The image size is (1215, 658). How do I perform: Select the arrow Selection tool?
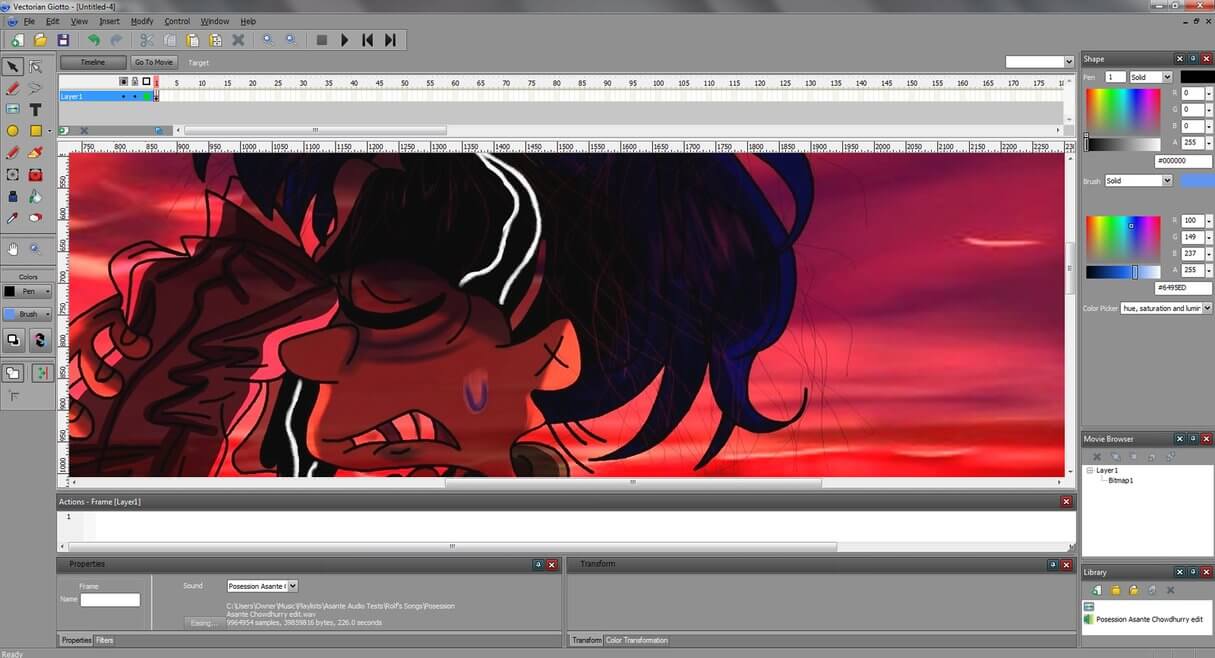click(13, 67)
